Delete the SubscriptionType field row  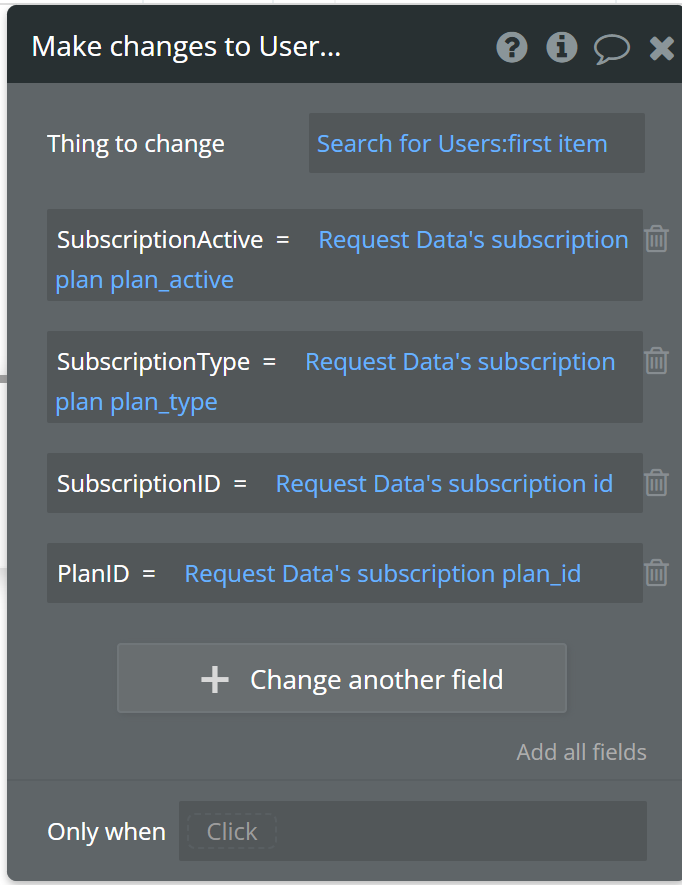click(656, 361)
